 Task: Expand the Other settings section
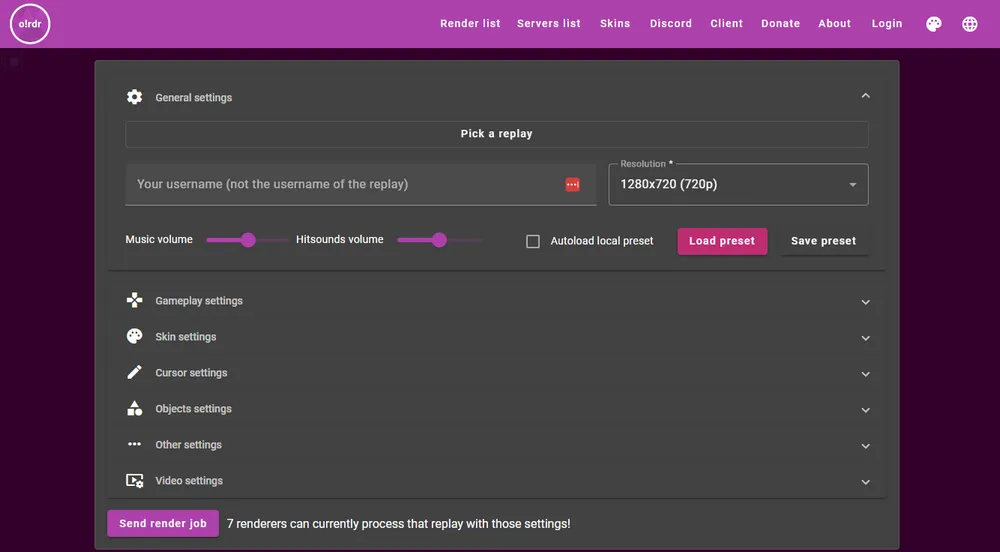tap(865, 445)
